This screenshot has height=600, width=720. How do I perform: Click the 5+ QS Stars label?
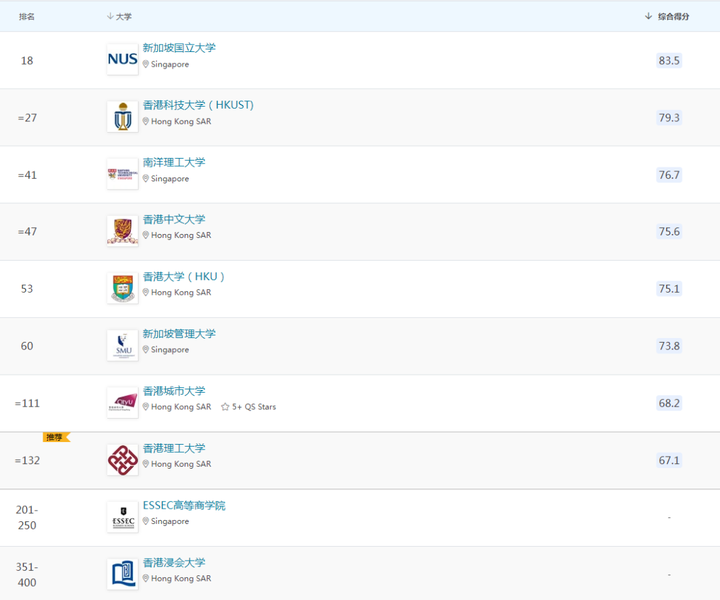click(x=254, y=407)
